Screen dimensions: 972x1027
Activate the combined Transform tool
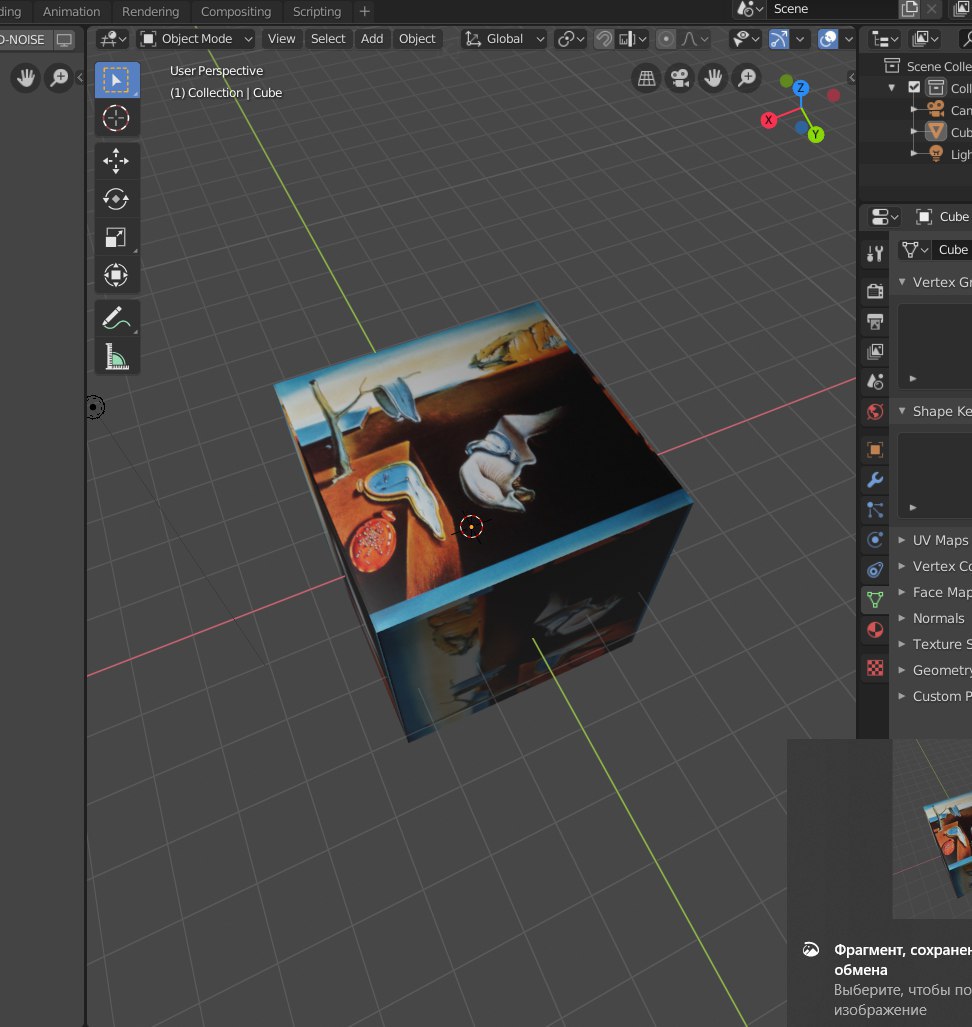(x=117, y=275)
